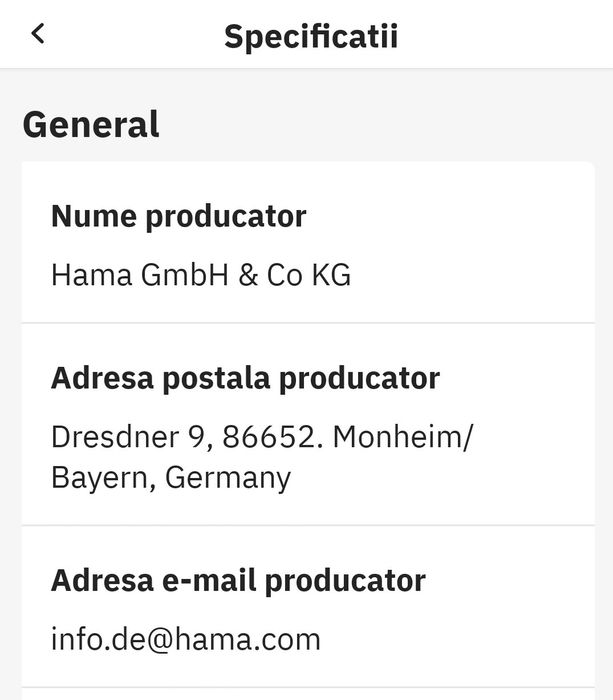Click the word Nume in first label
Screen dimensions: 613x700
[94, 216]
